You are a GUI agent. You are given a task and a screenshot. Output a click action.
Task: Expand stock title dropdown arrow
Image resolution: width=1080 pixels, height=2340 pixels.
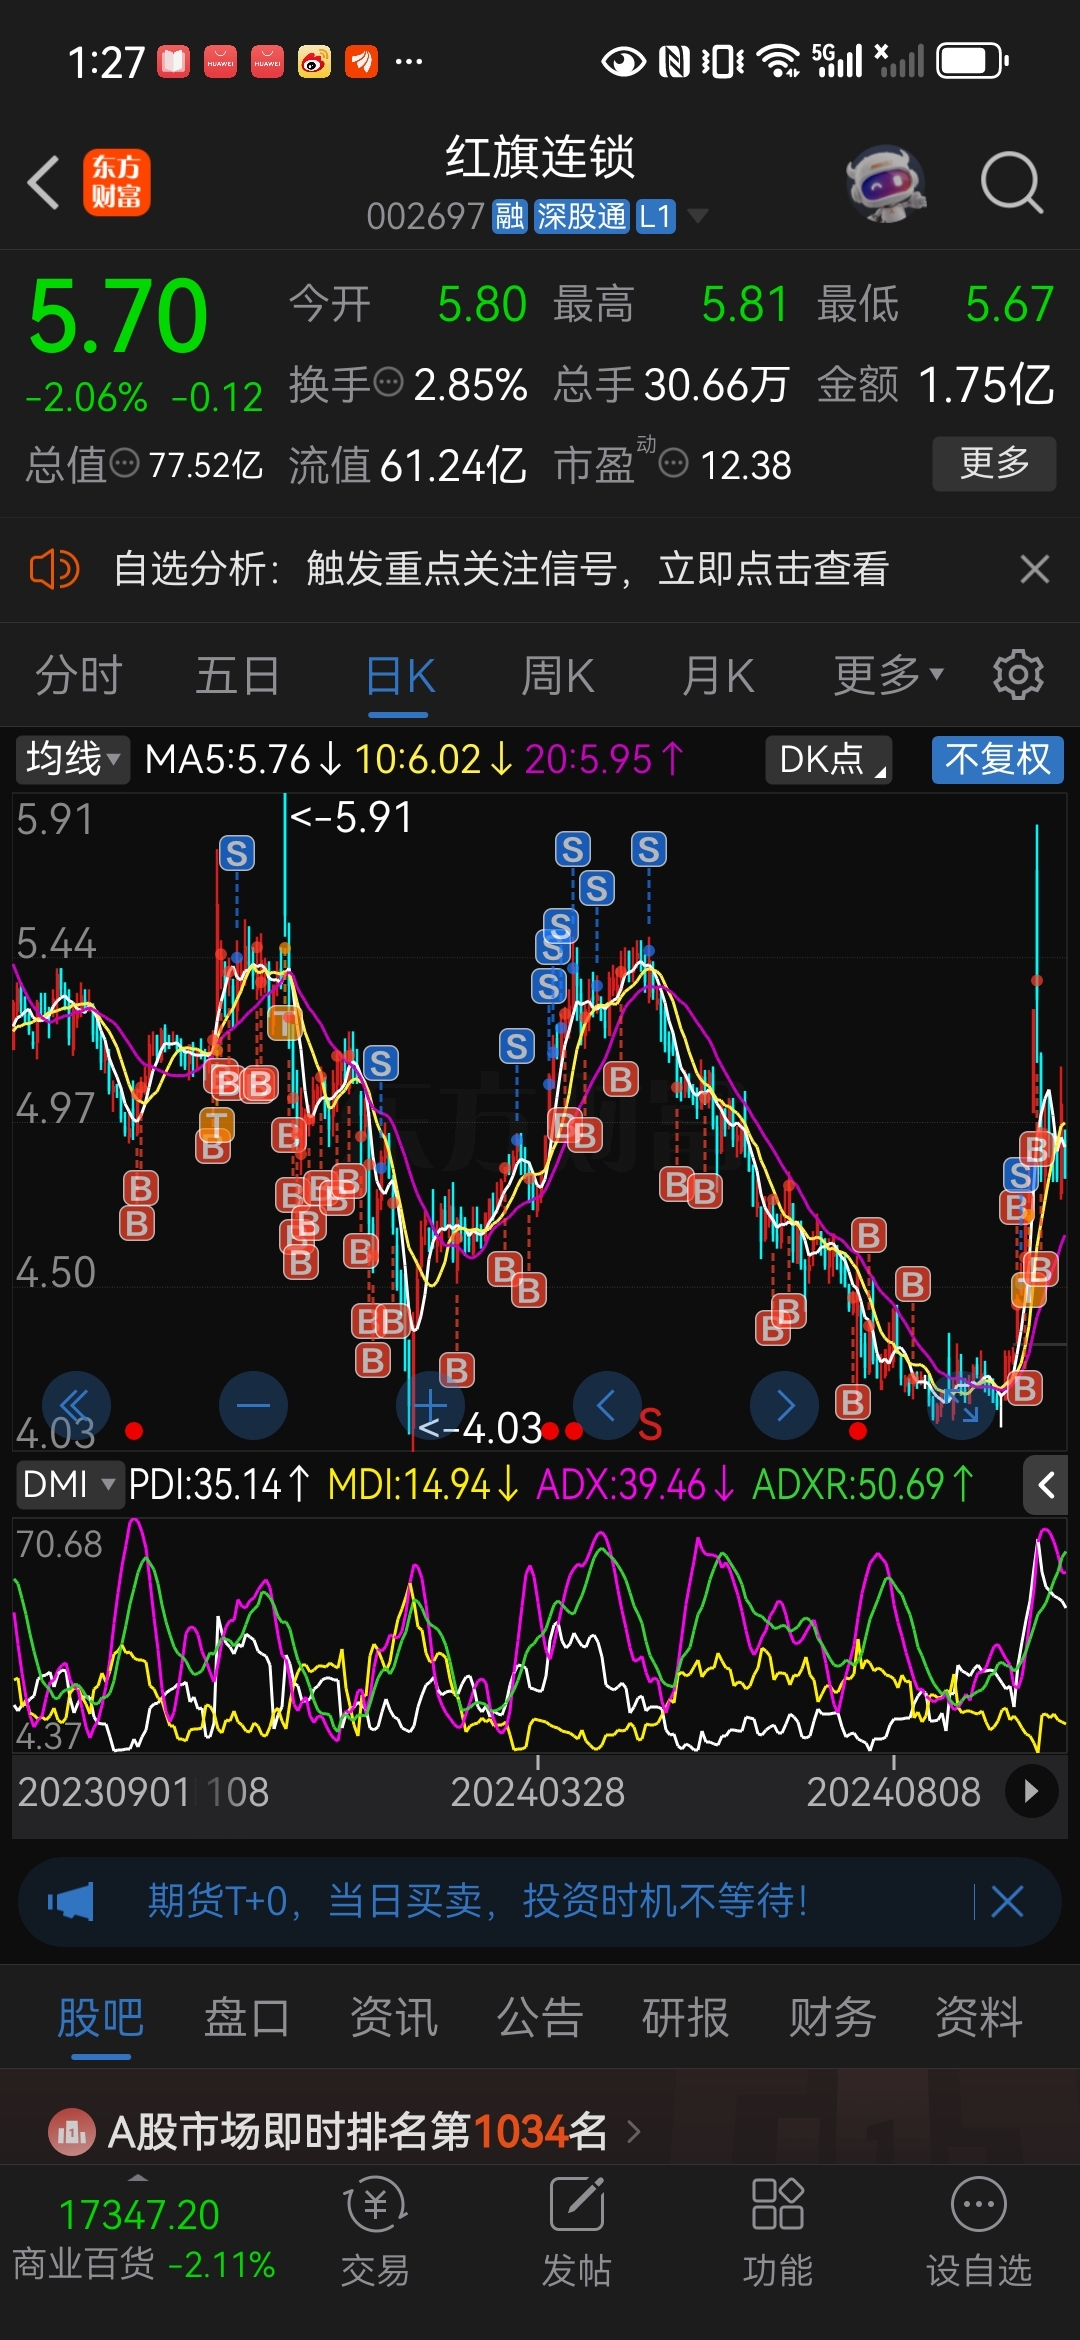tap(697, 216)
